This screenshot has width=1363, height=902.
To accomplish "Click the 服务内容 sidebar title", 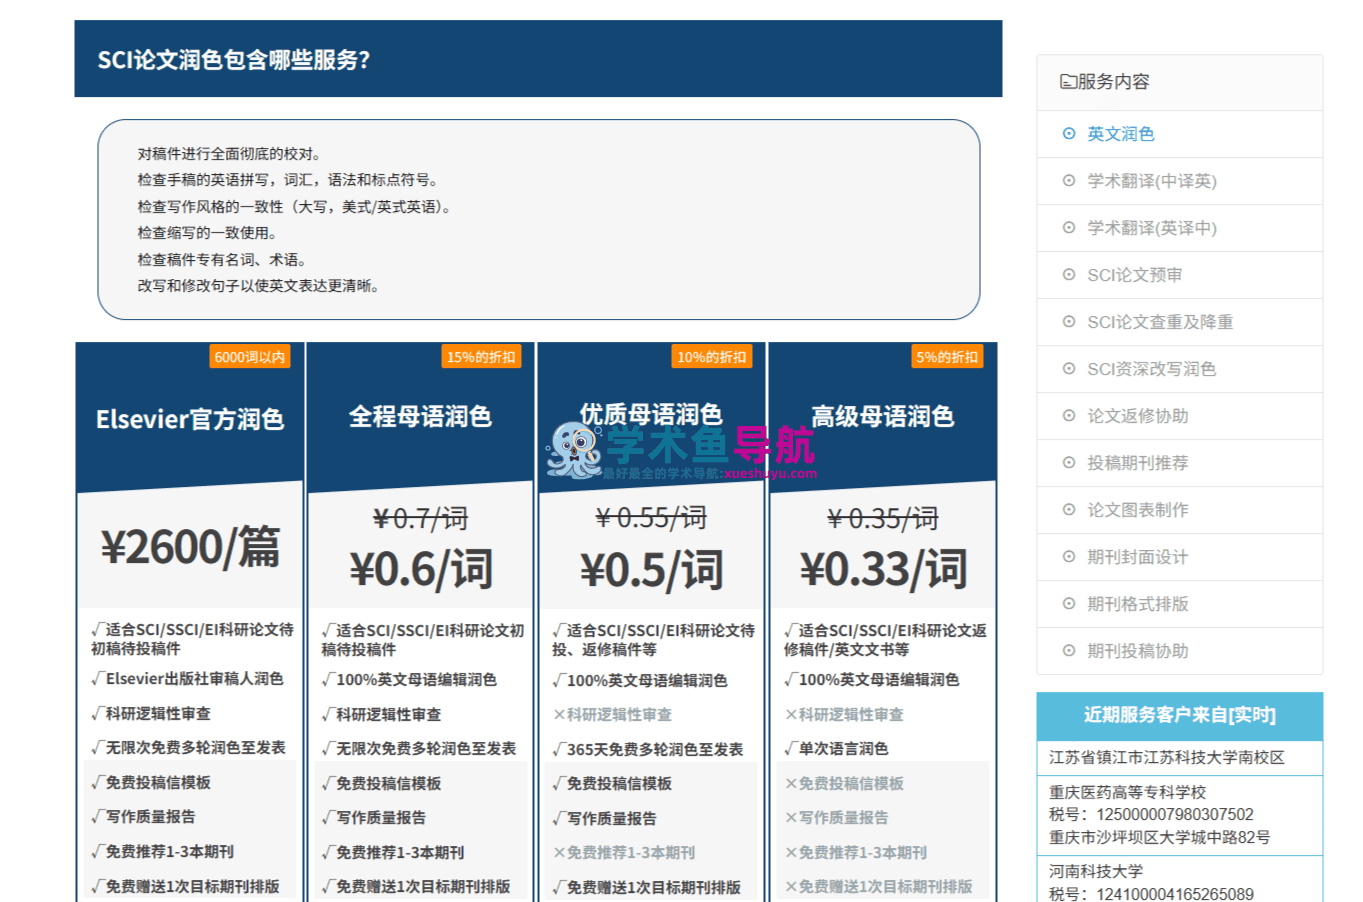I will [1113, 82].
